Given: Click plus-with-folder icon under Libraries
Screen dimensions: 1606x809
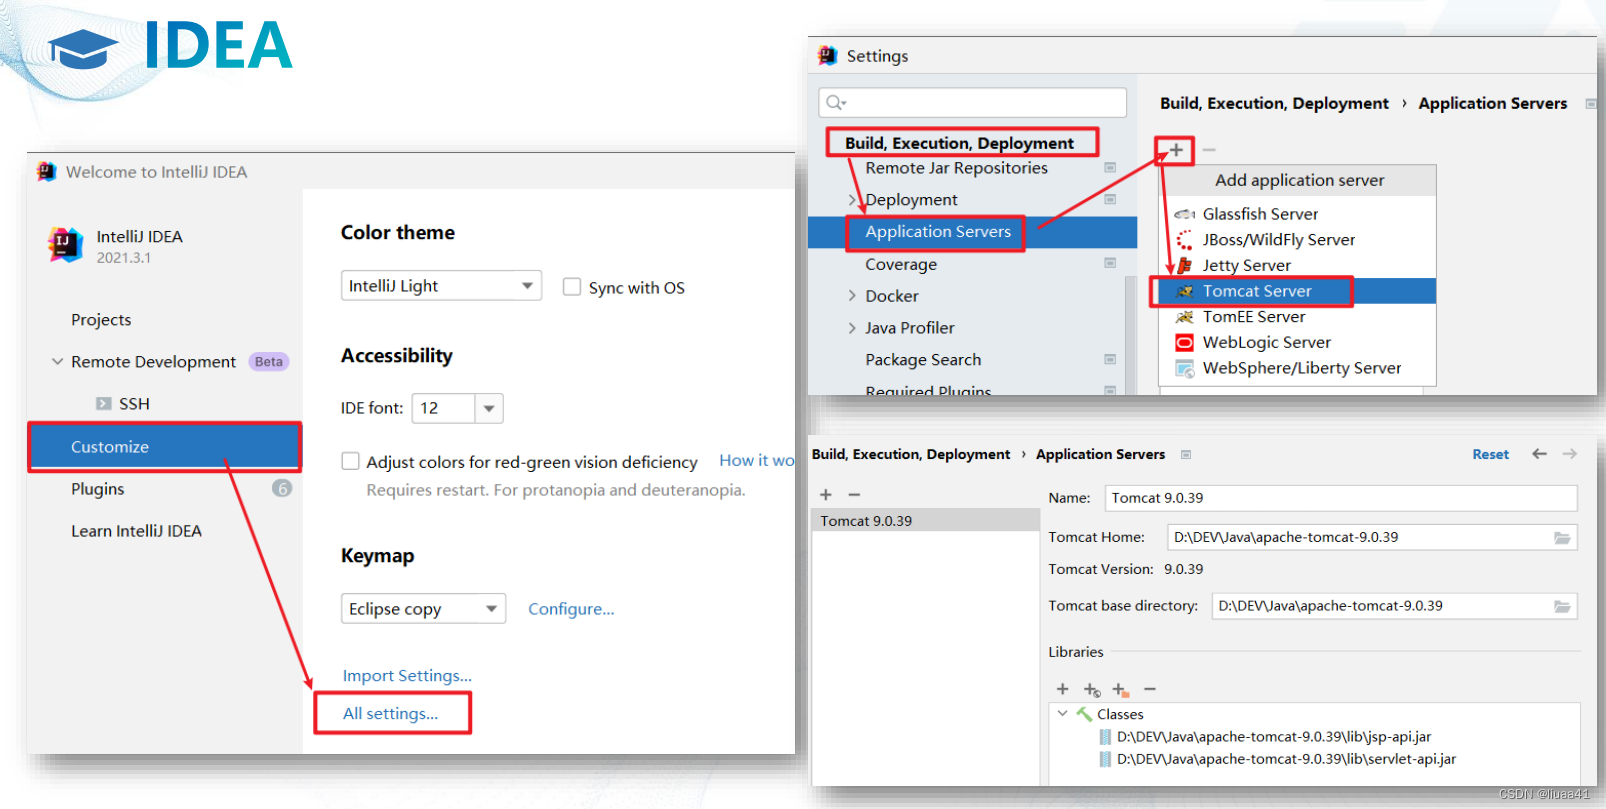Looking at the screenshot, I should coord(1121,690).
